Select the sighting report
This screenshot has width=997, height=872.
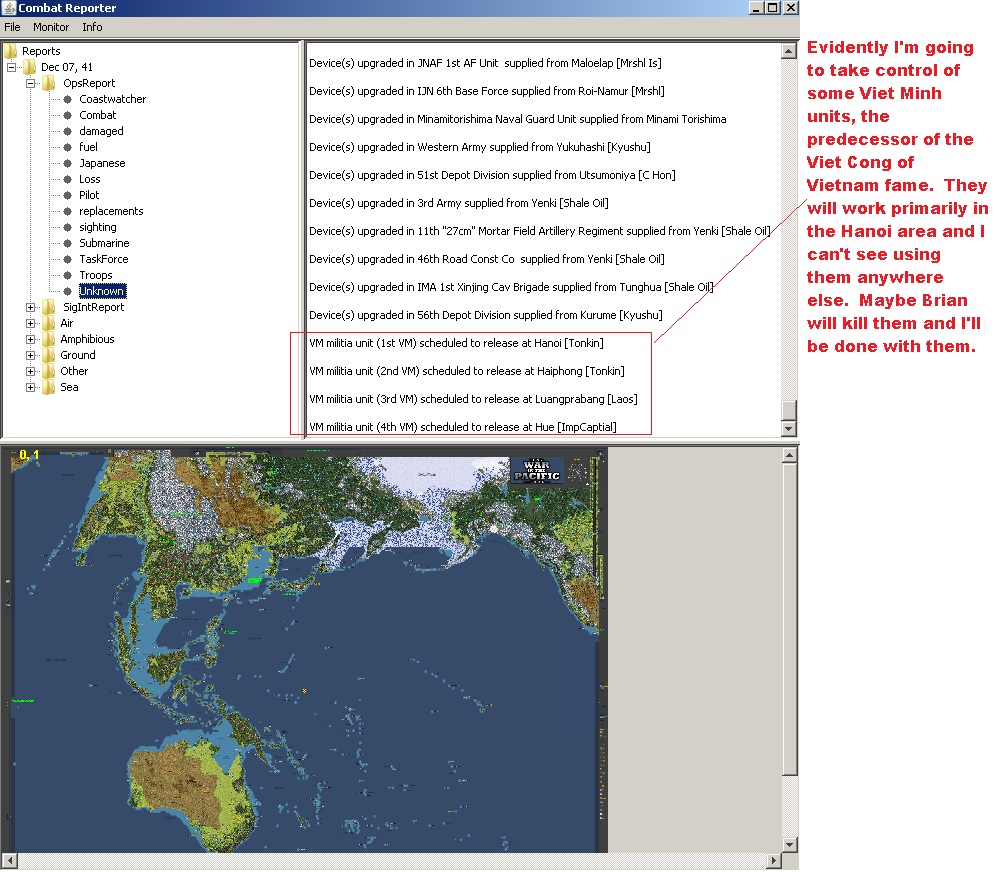click(x=97, y=227)
